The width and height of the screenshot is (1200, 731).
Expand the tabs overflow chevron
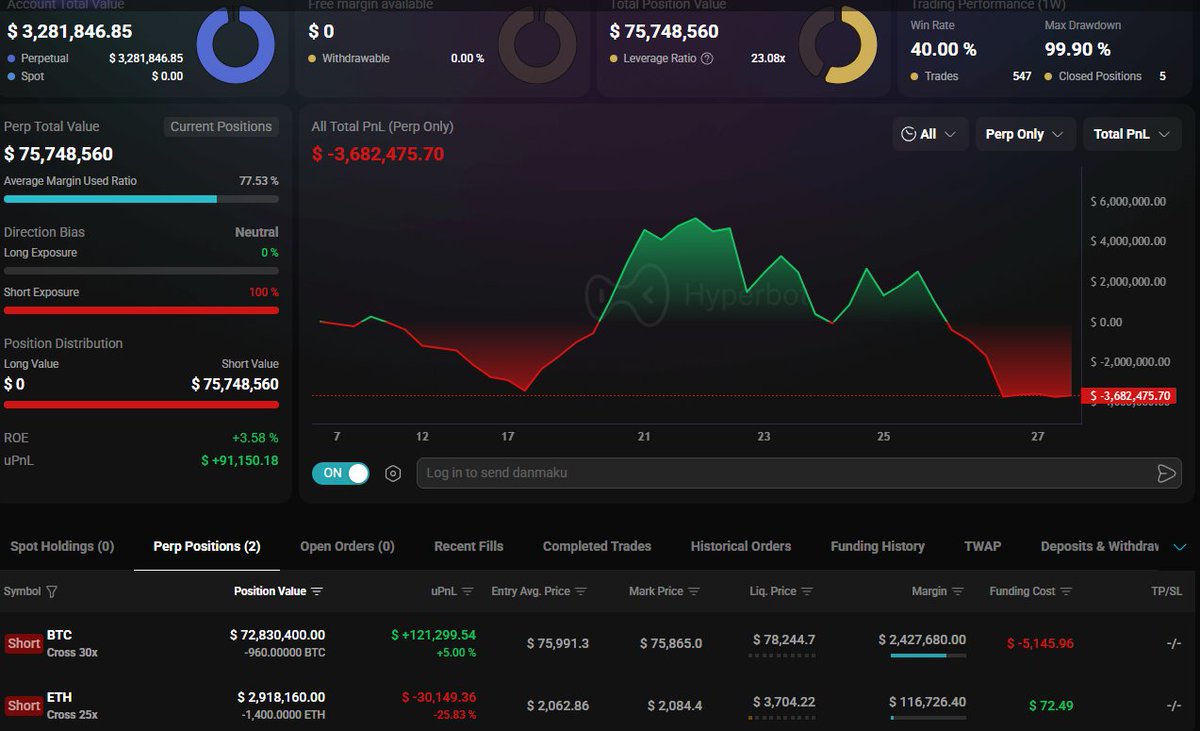pos(1179,547)
